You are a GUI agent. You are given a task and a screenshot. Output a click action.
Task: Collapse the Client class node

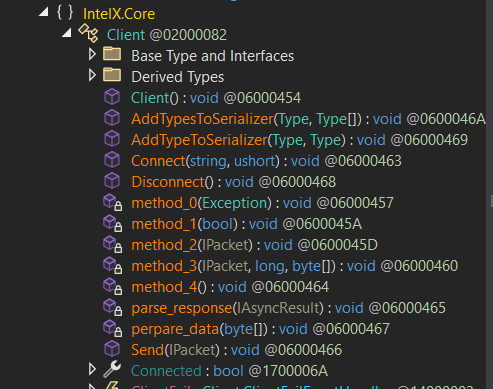pos(67,33)
